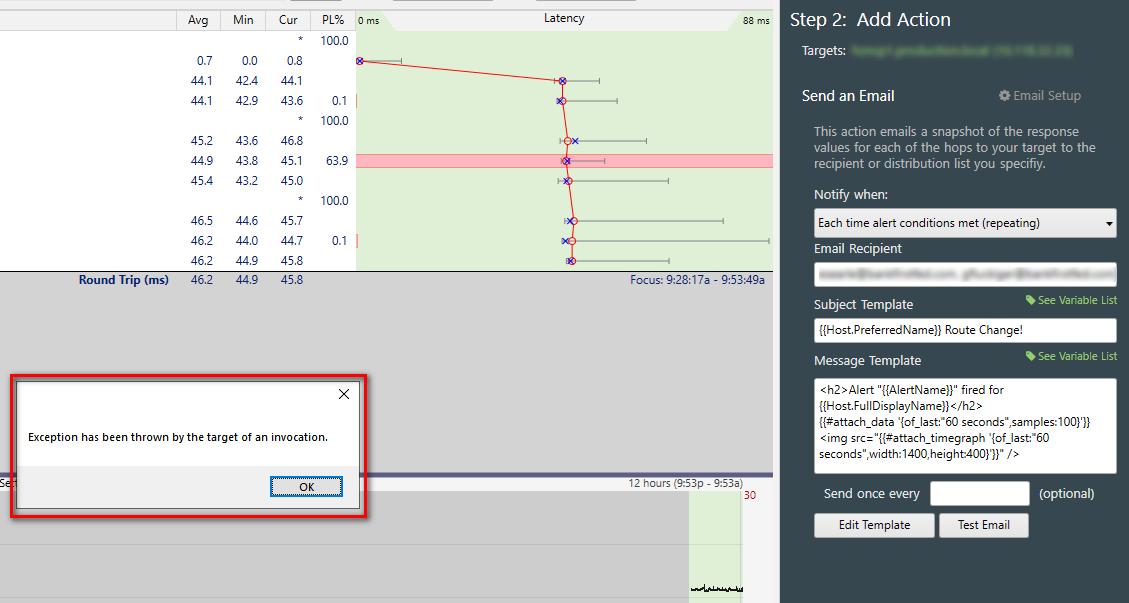This screenshot has width=1129, height=603.
Task: Click the Min column header
Action: coord(243,20)
